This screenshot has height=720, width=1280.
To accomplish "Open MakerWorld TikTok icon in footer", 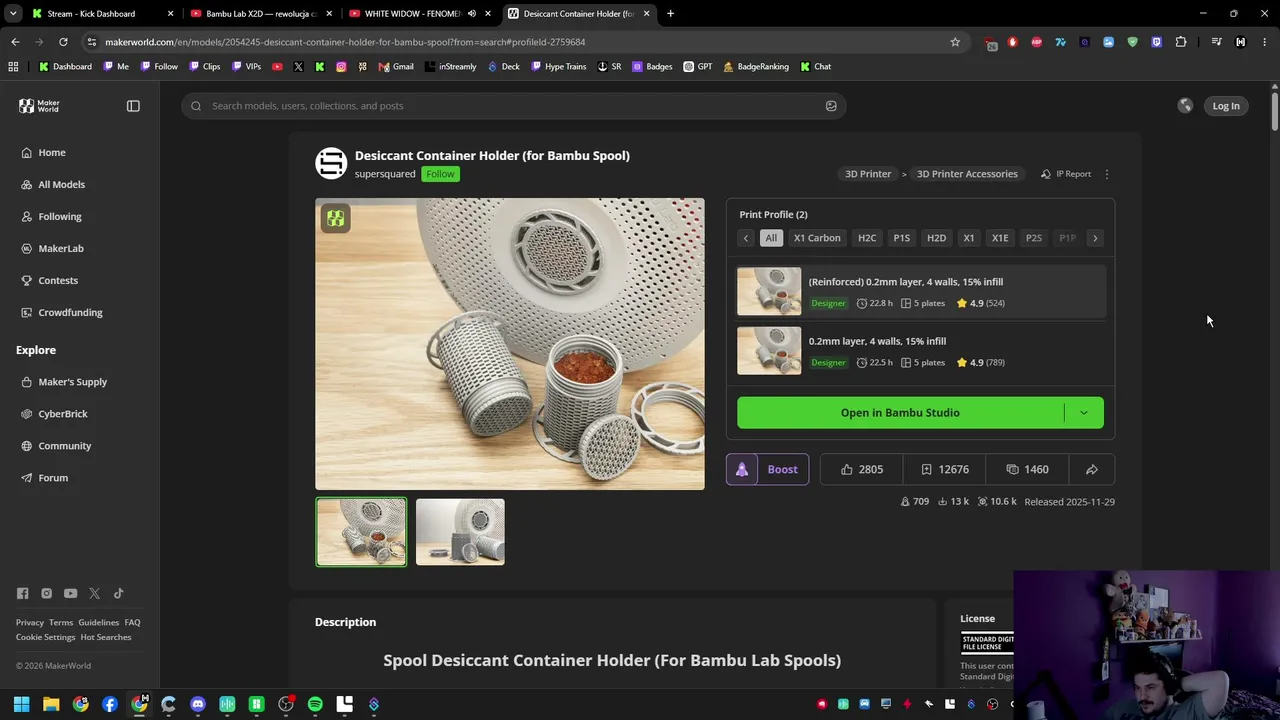I will (x=118, y=593).
